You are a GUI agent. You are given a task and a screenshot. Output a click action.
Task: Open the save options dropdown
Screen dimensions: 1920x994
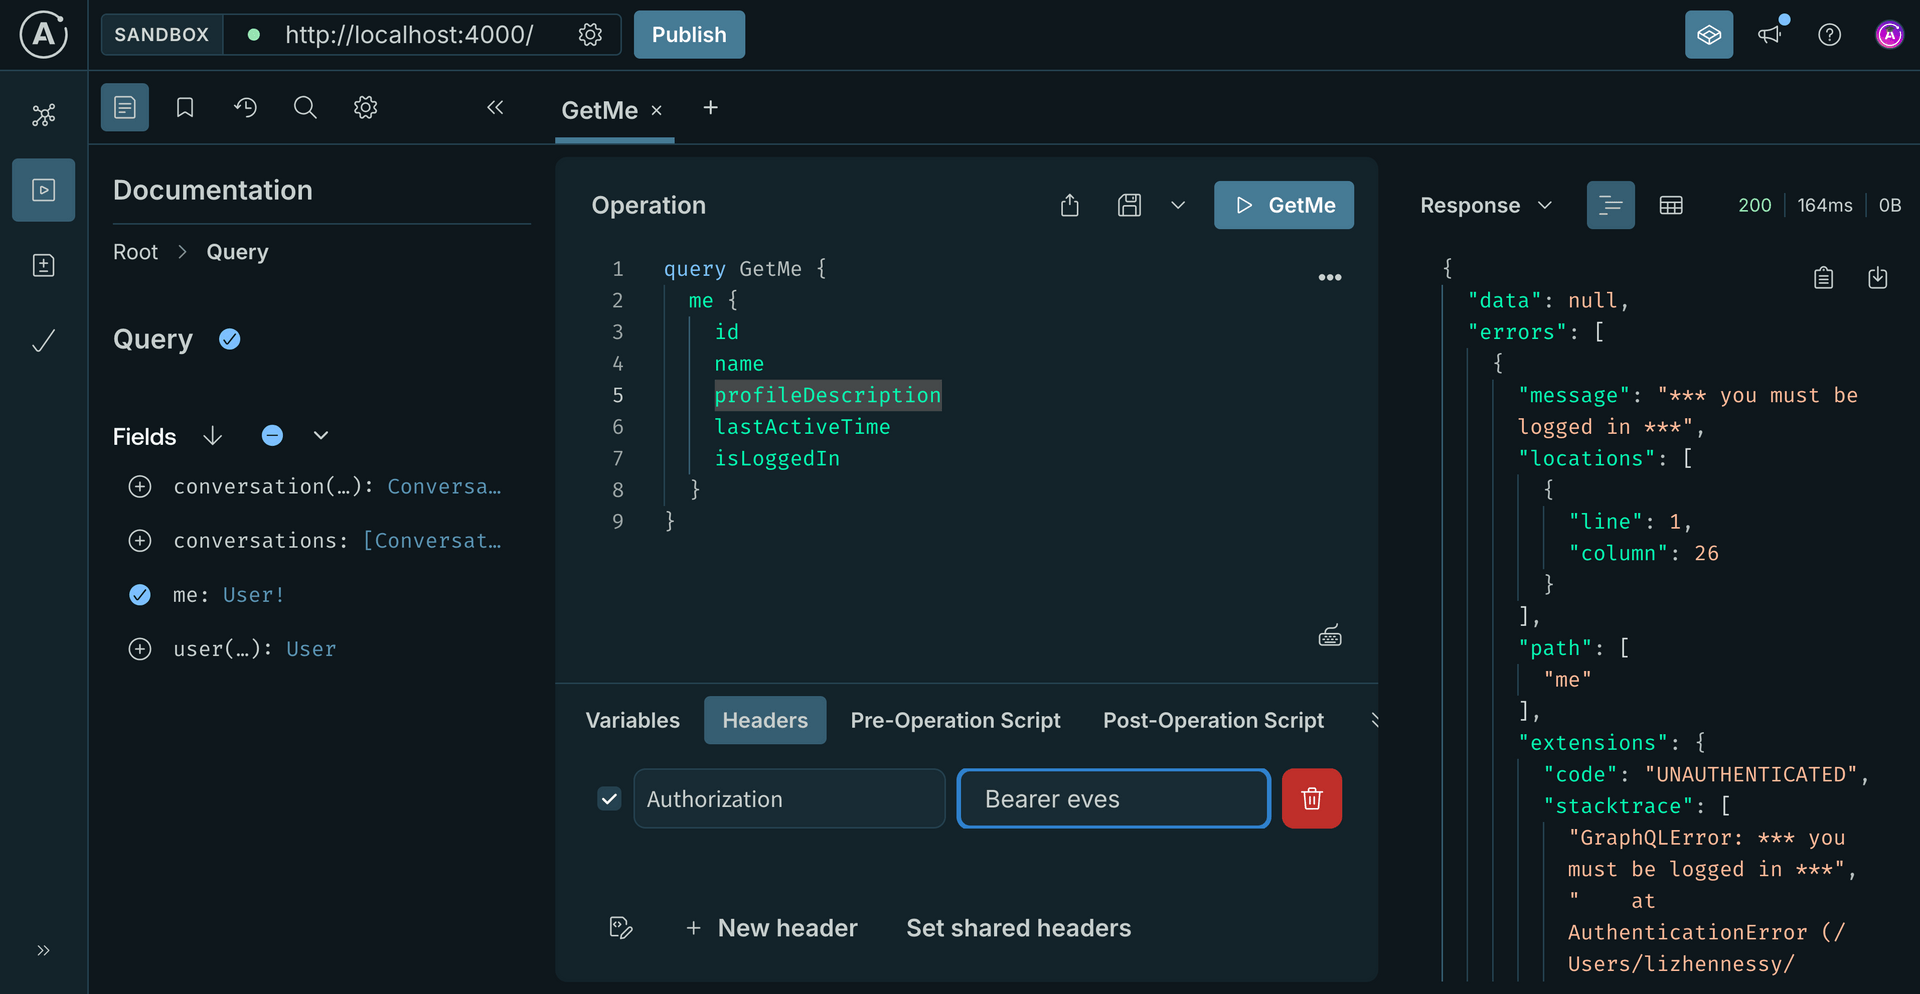click(1177, 205)
